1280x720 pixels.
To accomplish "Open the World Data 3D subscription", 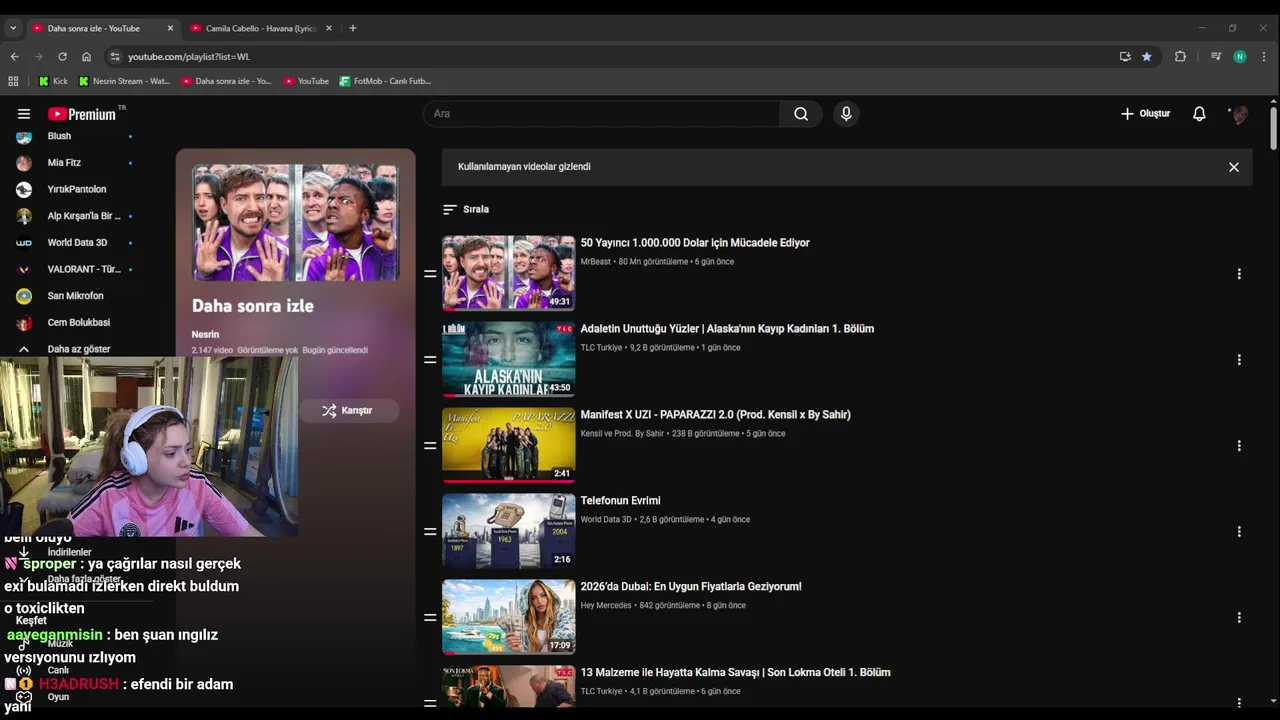I will point(75,242).
